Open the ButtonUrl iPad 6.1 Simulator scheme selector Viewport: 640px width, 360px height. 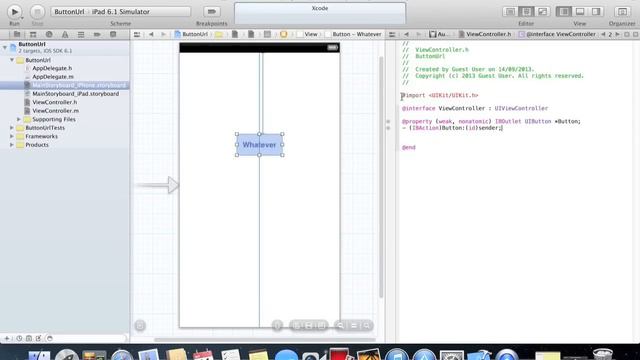pyautogui.click(x=121, y=12)
